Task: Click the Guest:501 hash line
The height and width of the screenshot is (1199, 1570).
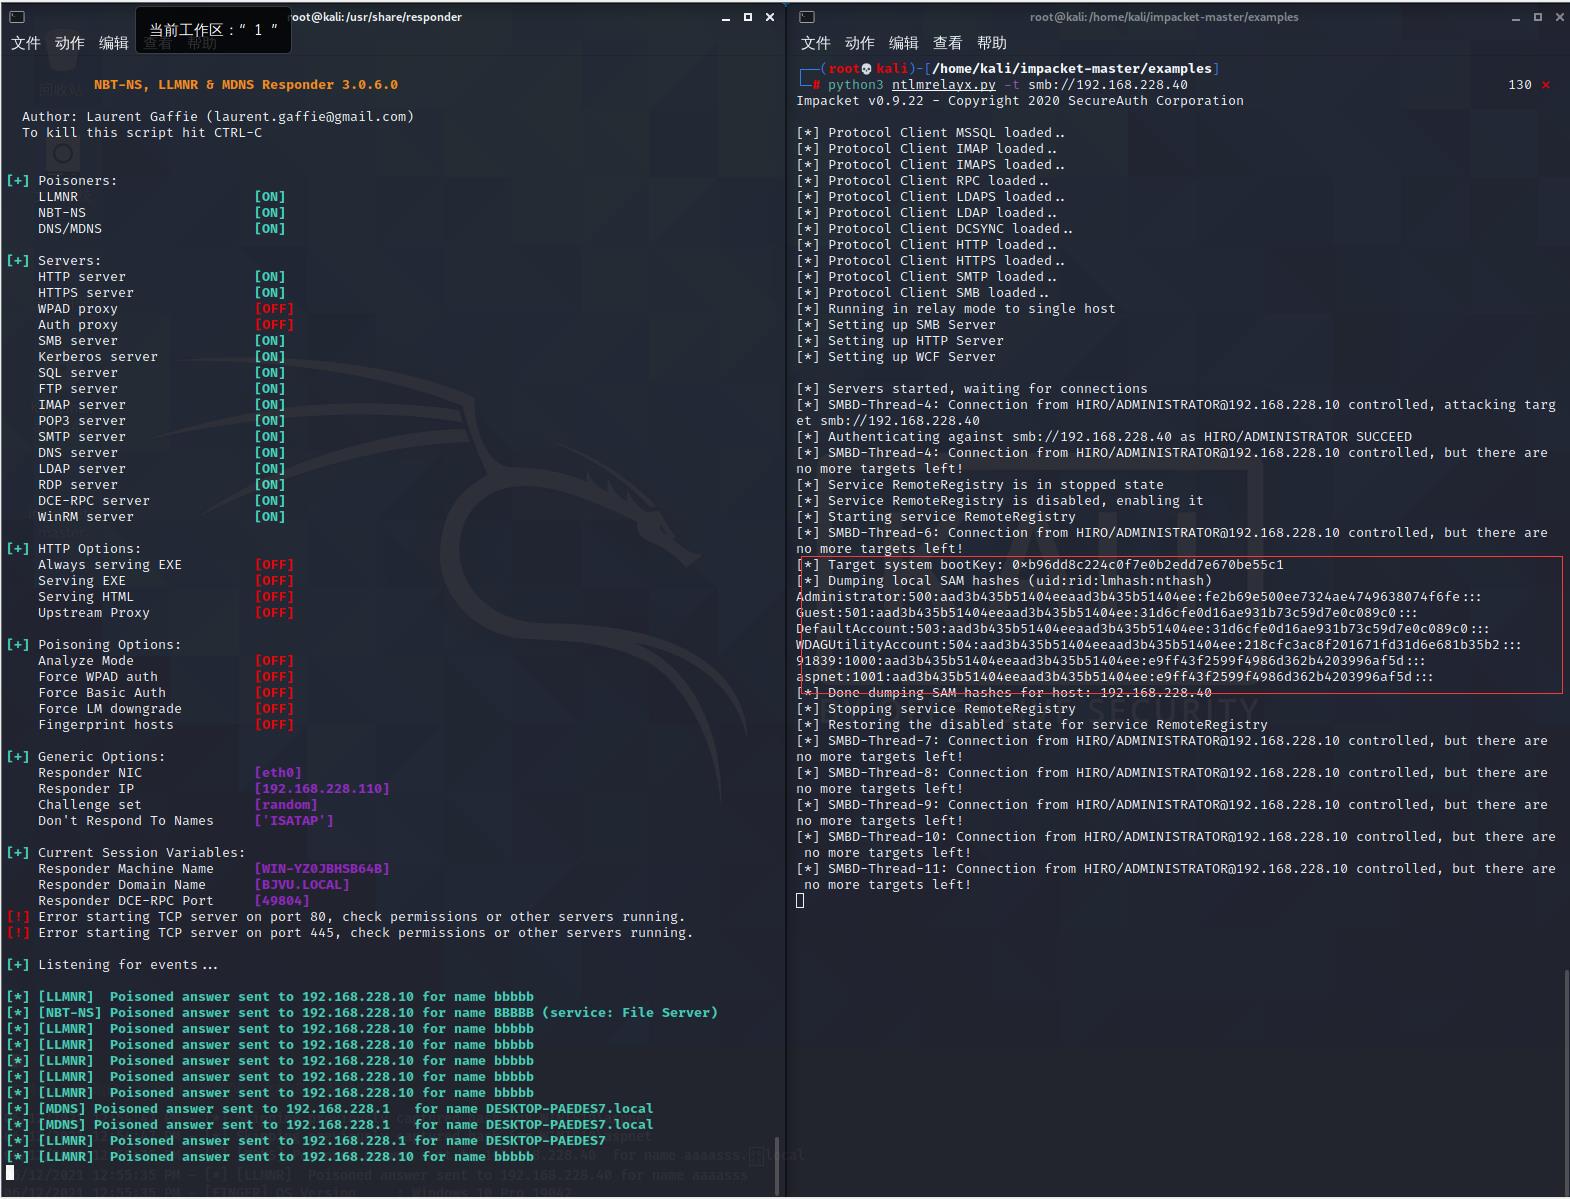Action: pos(1107,613)
